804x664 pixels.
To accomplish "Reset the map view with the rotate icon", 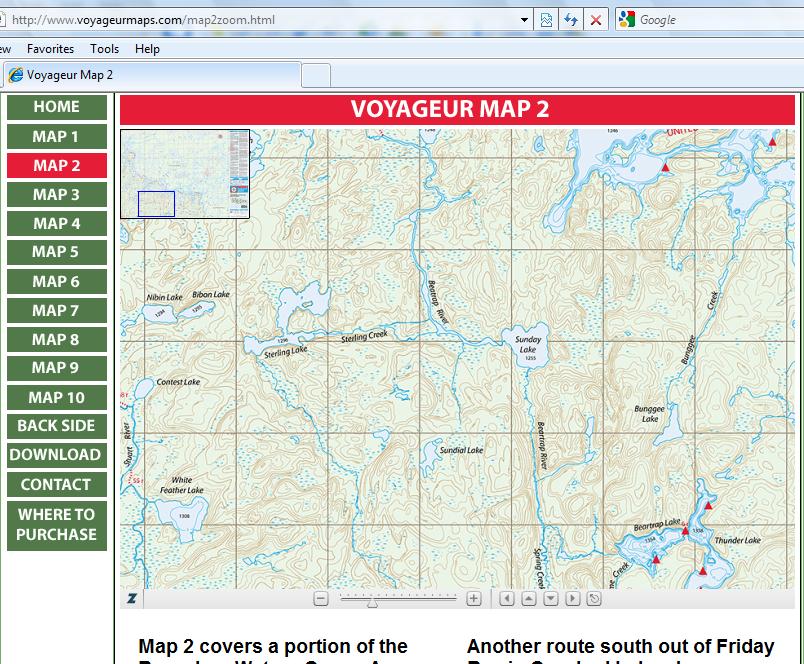I will click(x=594, y=598).
